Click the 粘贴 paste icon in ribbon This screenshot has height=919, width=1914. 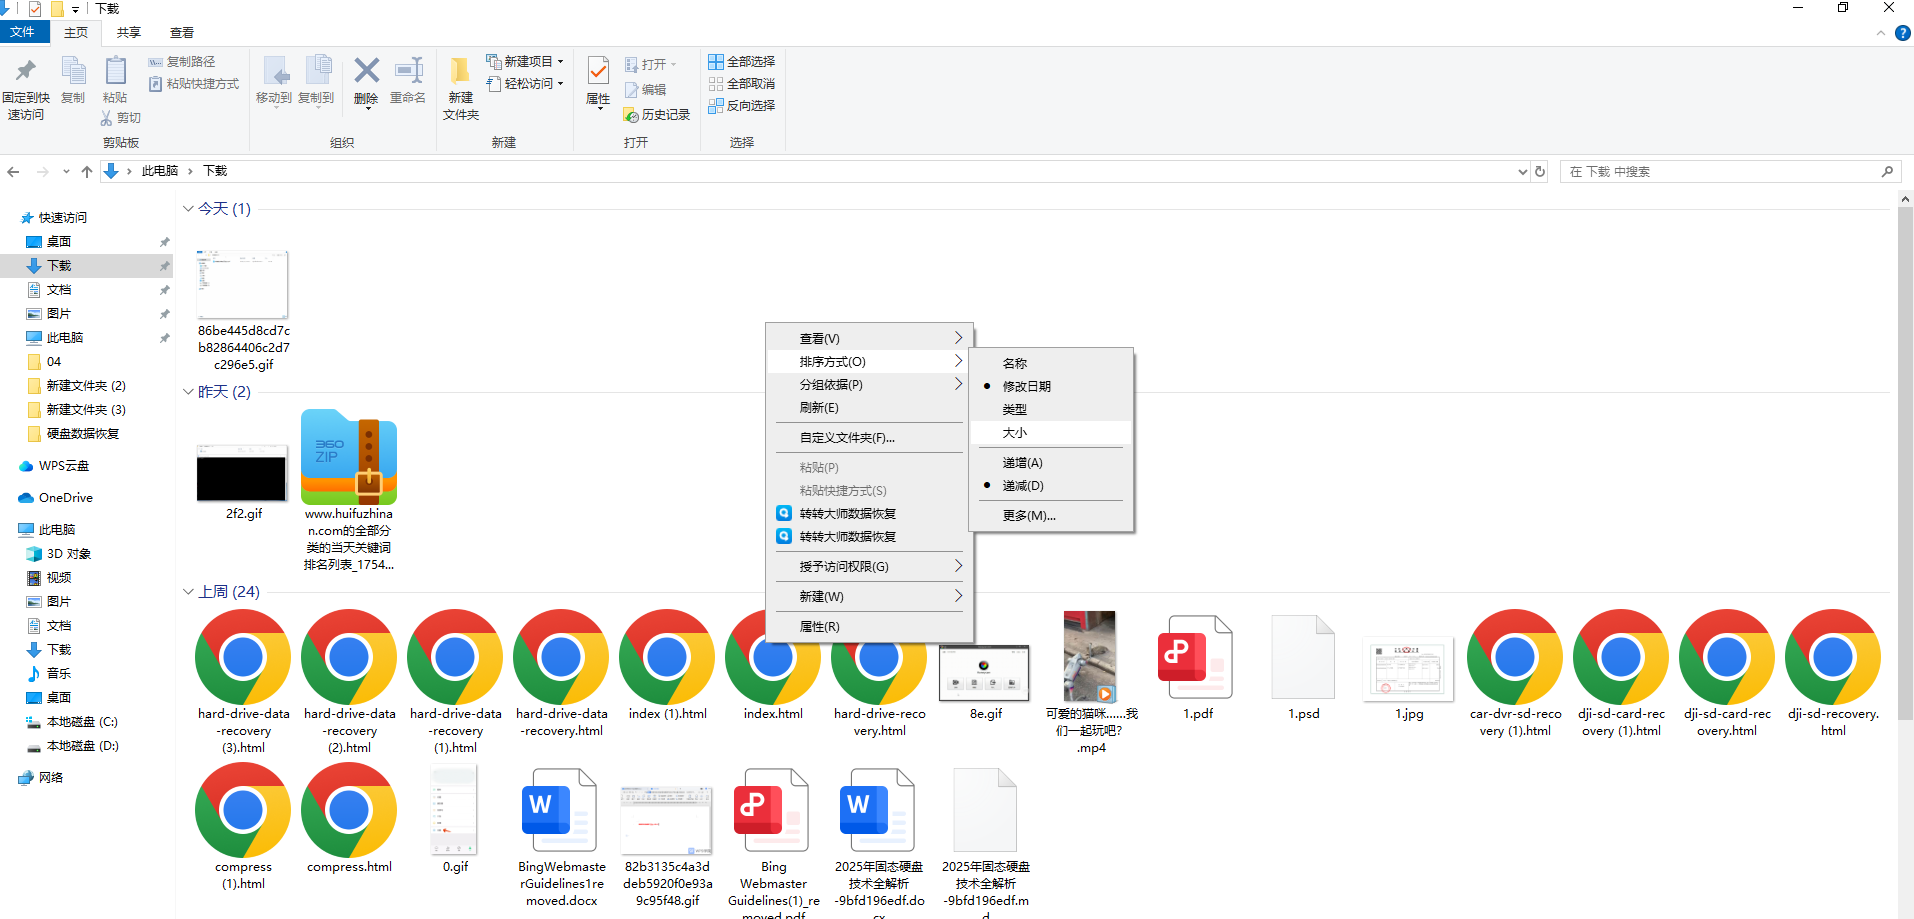[x=115, y=71]
